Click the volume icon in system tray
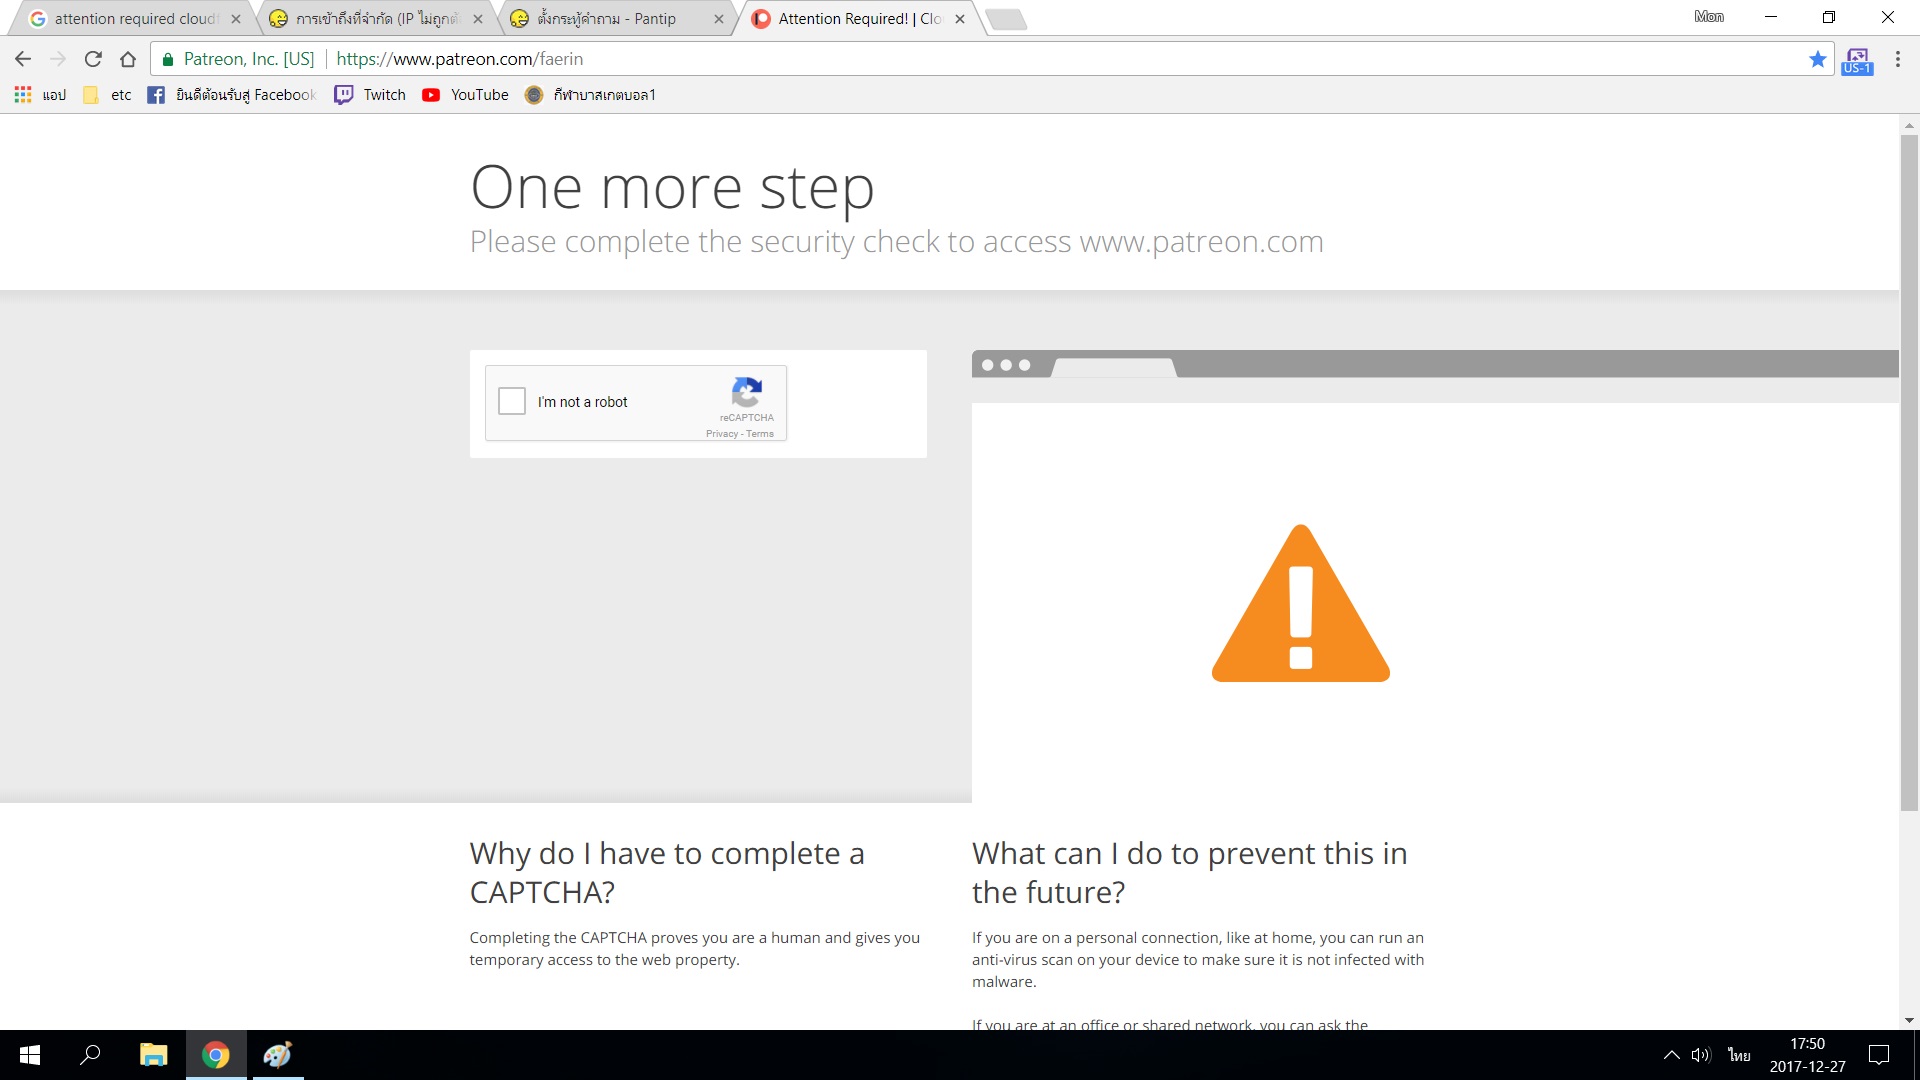The width and height of the screenshot is (1920, 1080). click(1701, 1055)
